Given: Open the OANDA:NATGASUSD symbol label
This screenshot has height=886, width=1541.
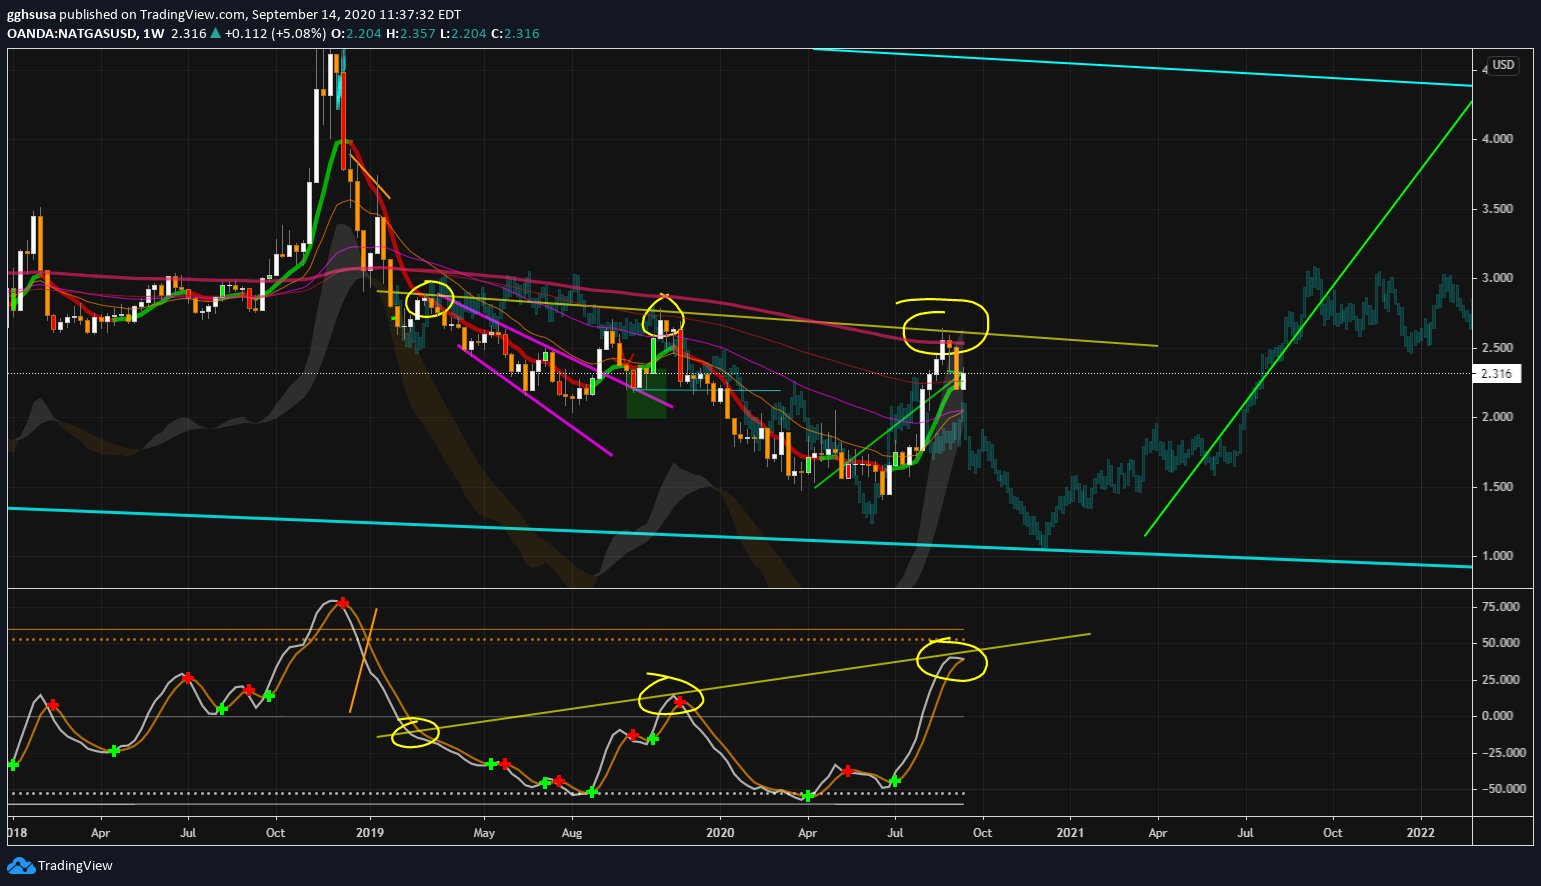Looking at the screenshot, I should coord(72,34).
